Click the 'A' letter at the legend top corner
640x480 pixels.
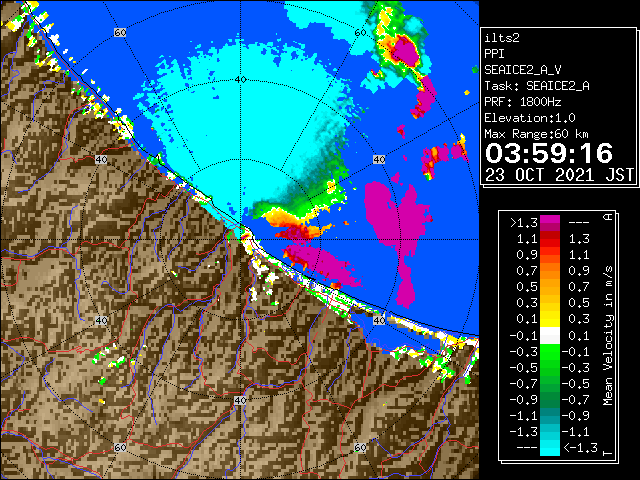point(608,217)
